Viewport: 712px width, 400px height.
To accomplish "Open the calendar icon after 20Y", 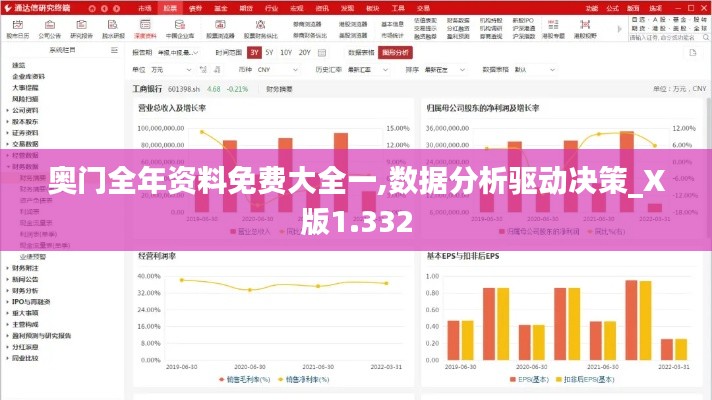I will click(321, 53).
